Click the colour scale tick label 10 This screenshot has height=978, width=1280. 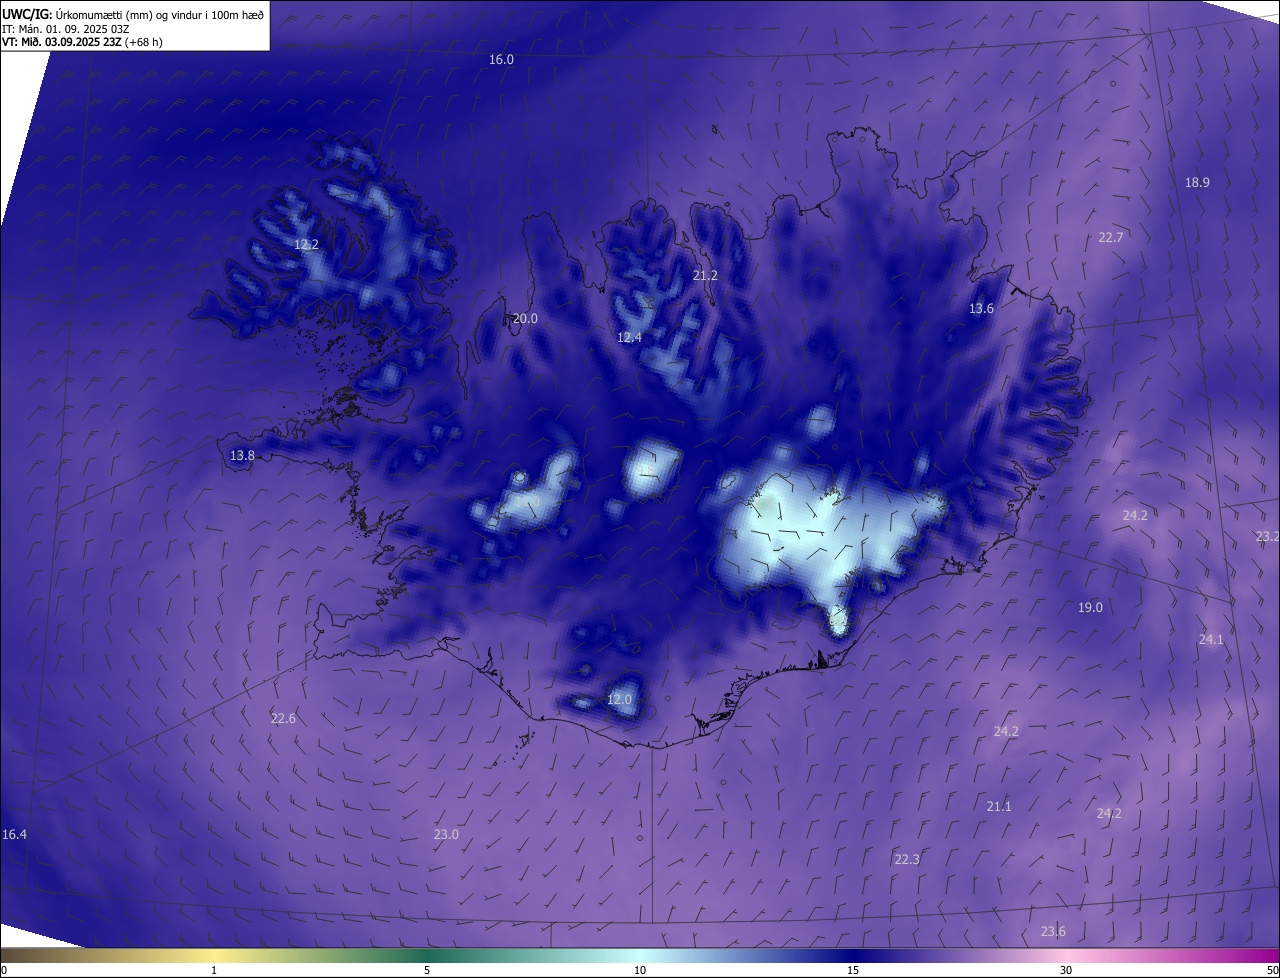click(x=640, y=970)
